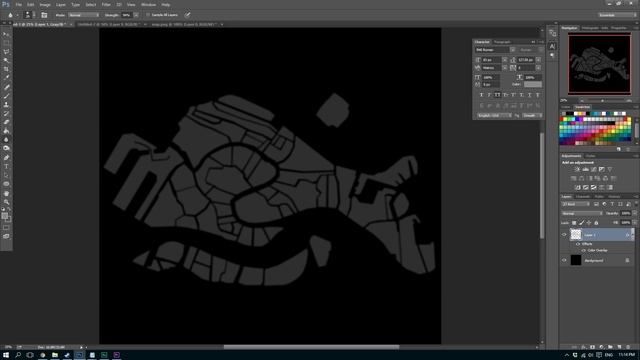Select the Zoom tool
The width and height of the screenshot is (640, 360).
(6, 202)
